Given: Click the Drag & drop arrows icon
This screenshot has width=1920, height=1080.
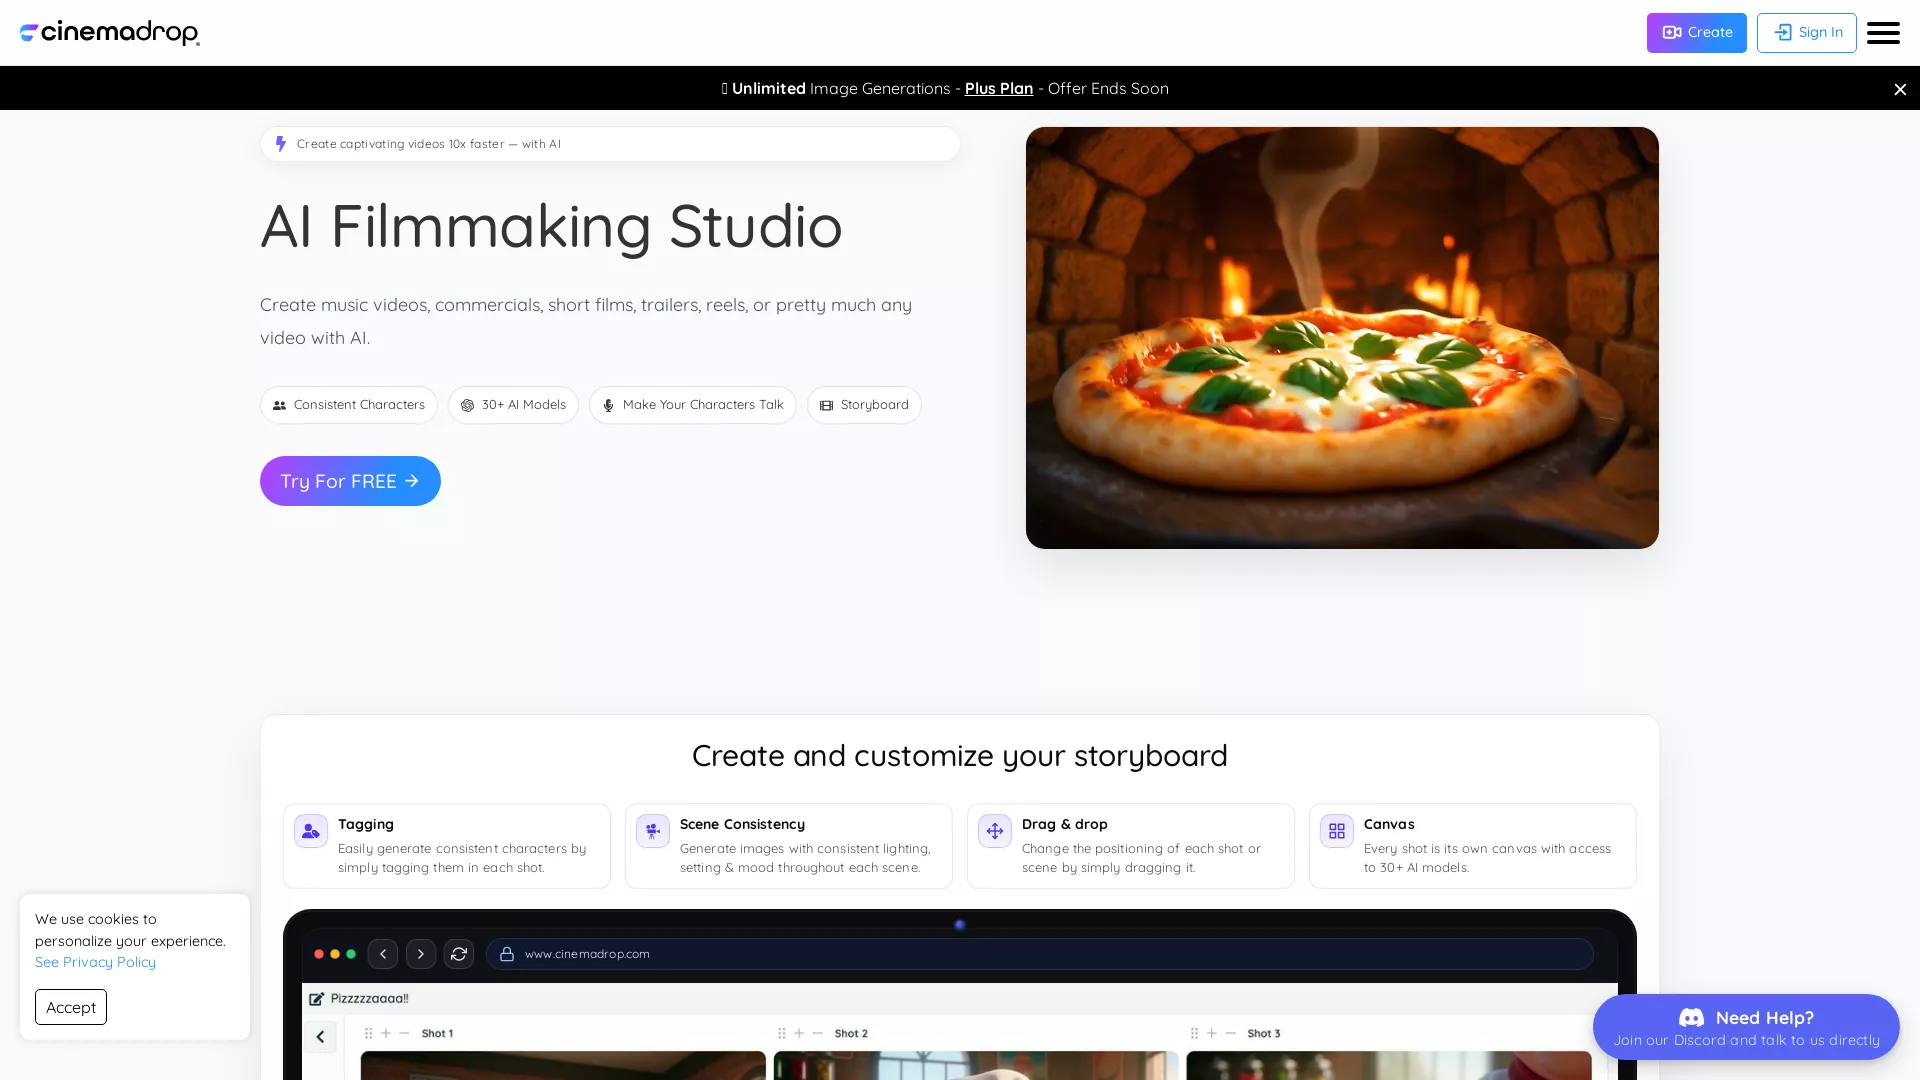Looking at the screenshot, I should point(995,831).
